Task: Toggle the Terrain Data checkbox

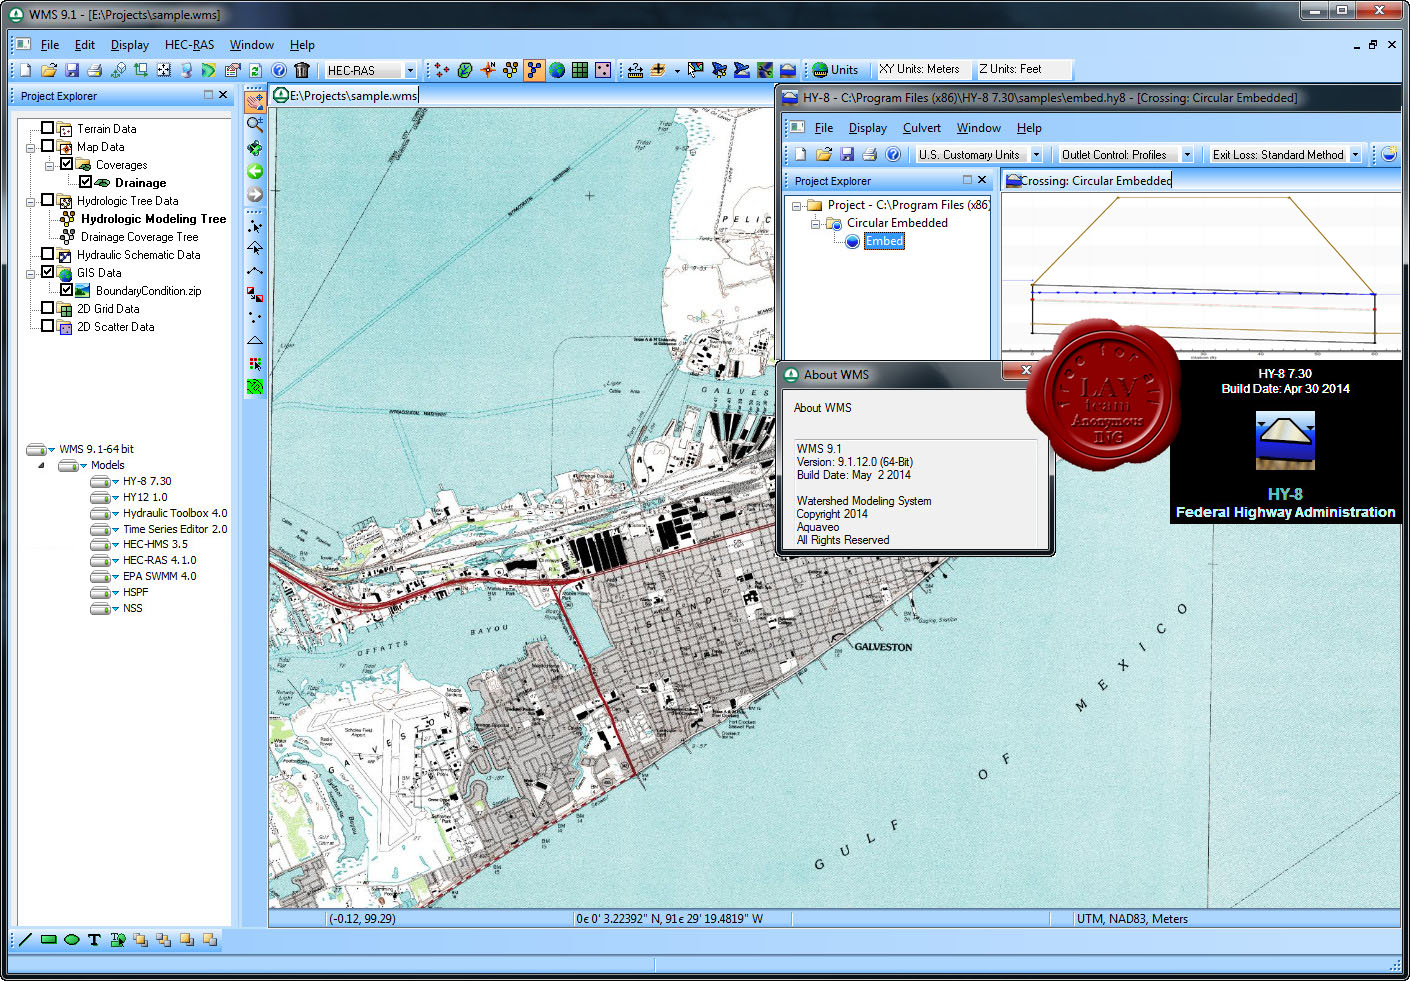Action: (x=47, y=128)
